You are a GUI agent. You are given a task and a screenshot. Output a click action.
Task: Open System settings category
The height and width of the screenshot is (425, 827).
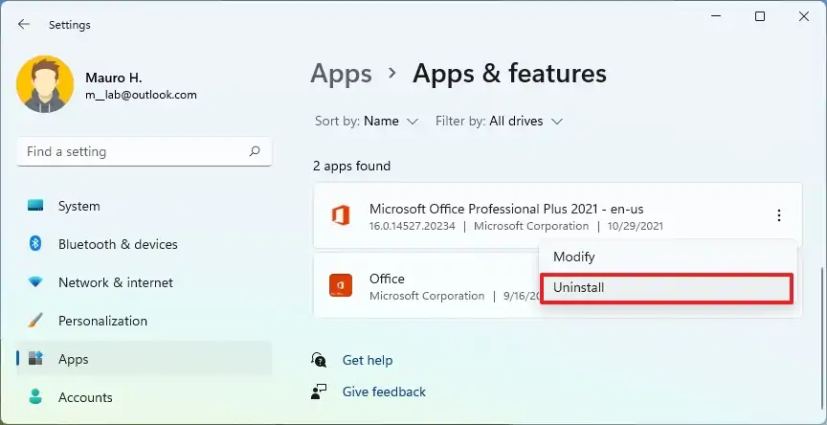point(145,206)
